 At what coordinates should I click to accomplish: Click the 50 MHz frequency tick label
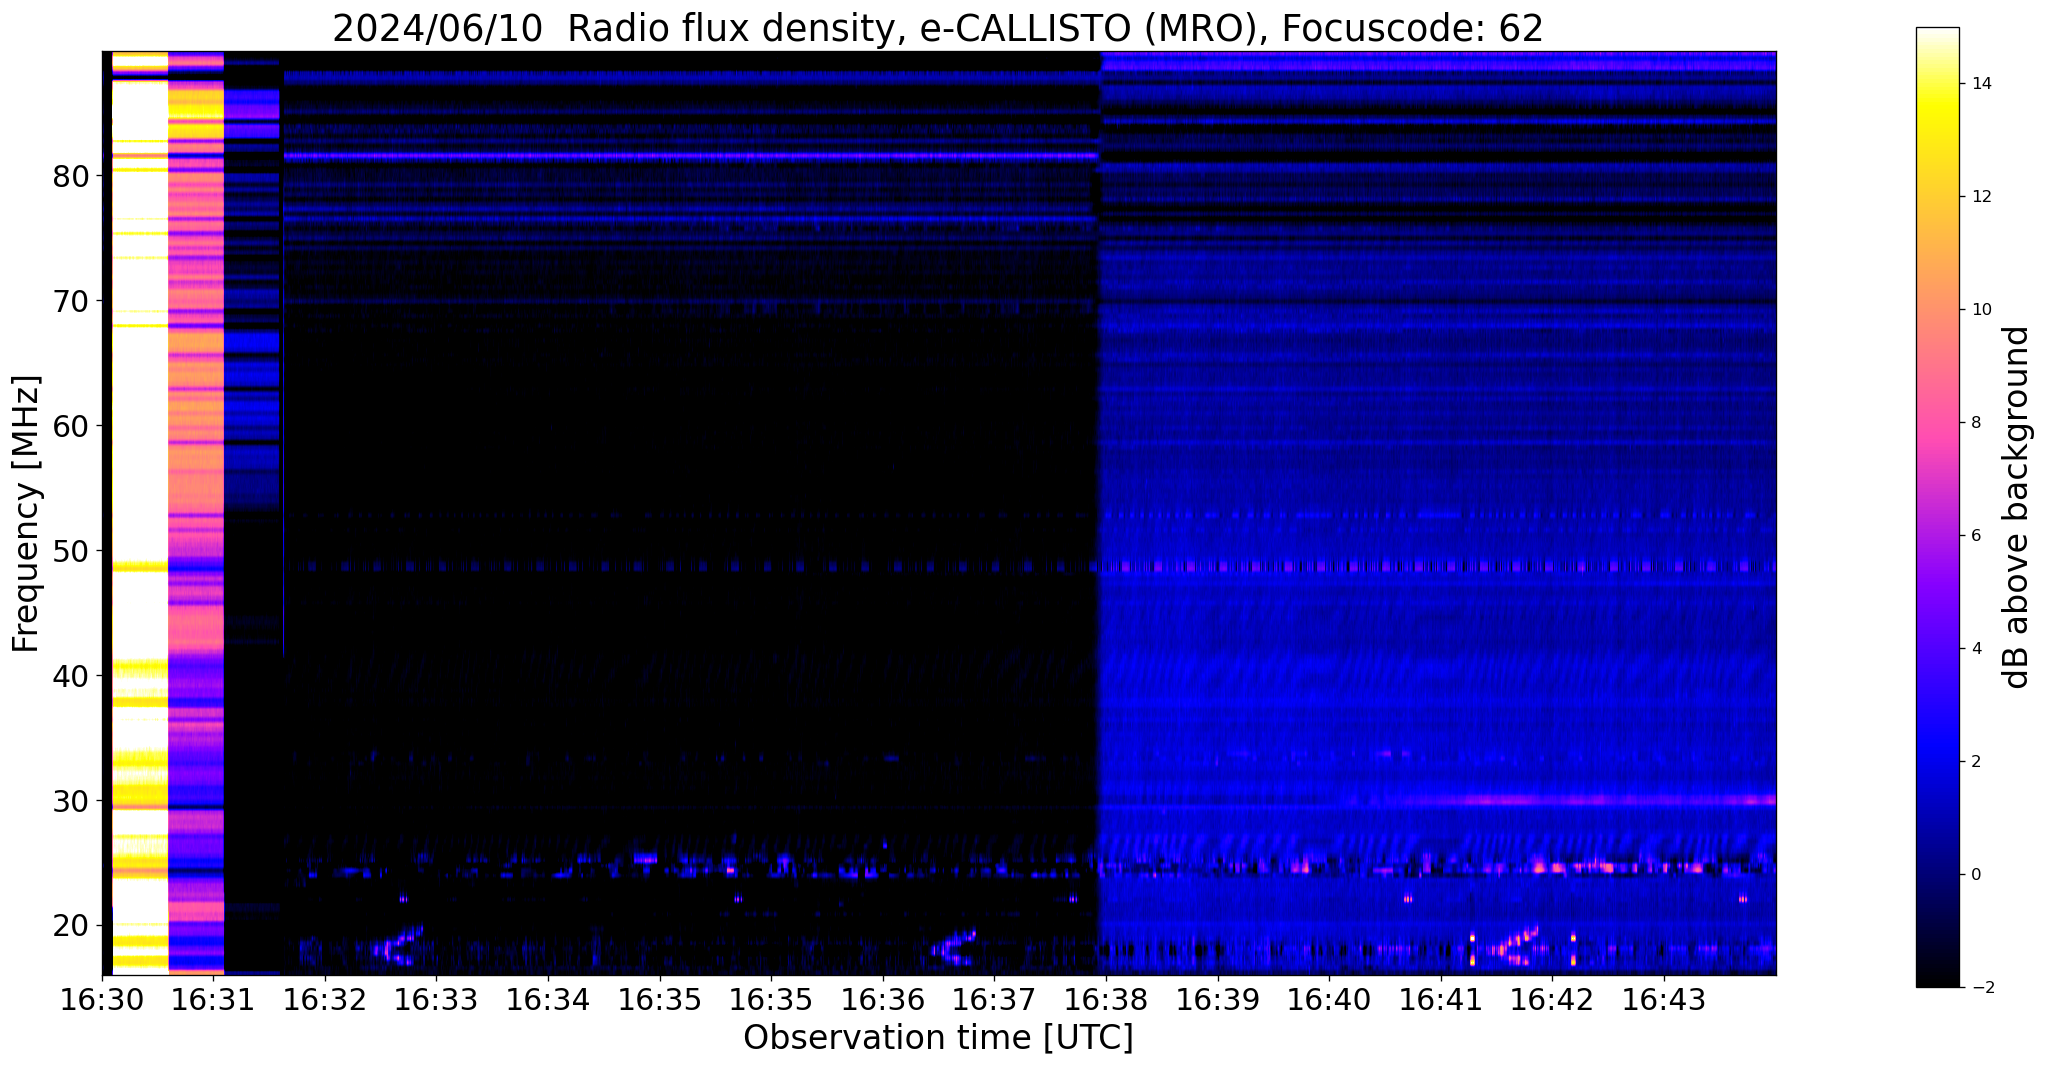pyautogui.click(x=69, y=551)
